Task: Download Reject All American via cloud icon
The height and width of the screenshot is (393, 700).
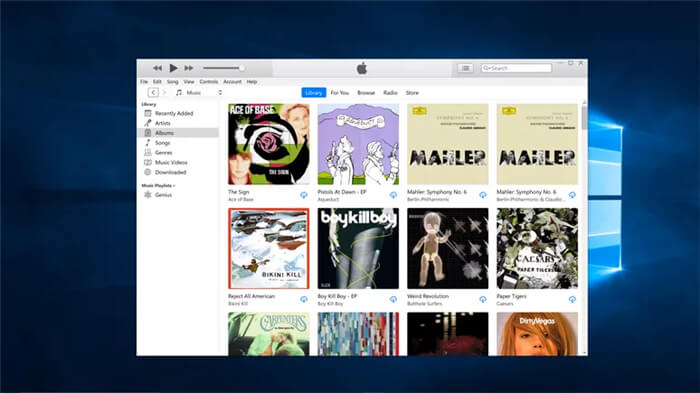Action: point(304,299)
